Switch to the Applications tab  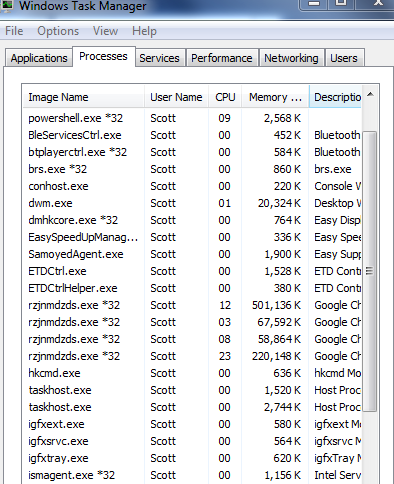click(x=39, y=58)
